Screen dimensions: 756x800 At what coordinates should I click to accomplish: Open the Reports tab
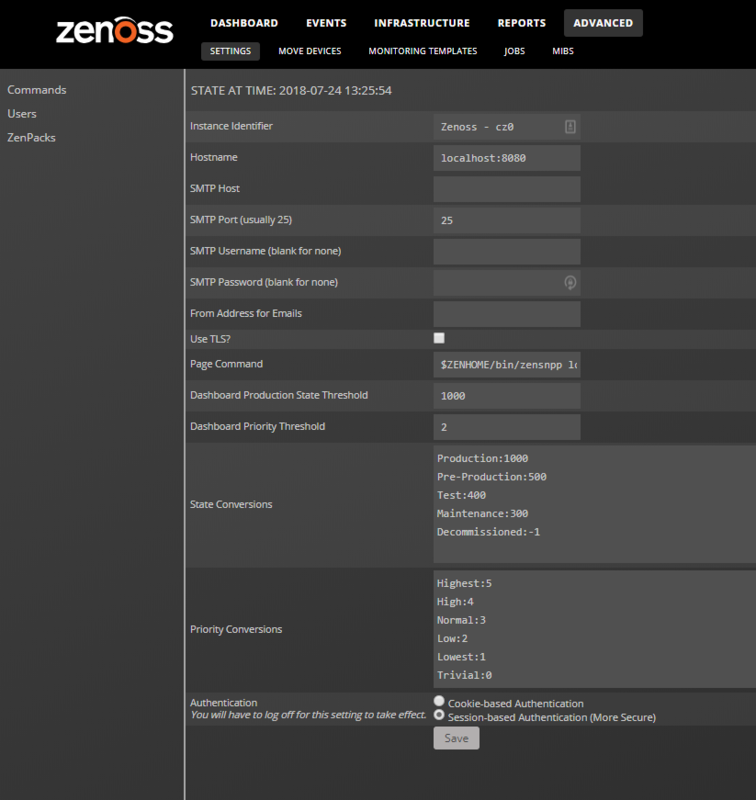[521, 23]
